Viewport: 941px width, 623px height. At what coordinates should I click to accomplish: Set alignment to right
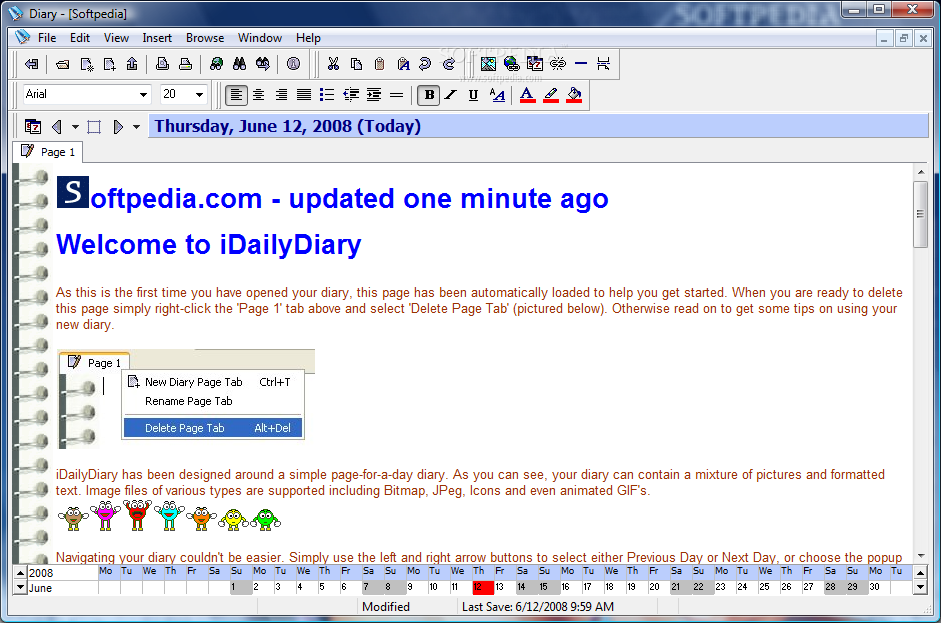click(281, 95)
